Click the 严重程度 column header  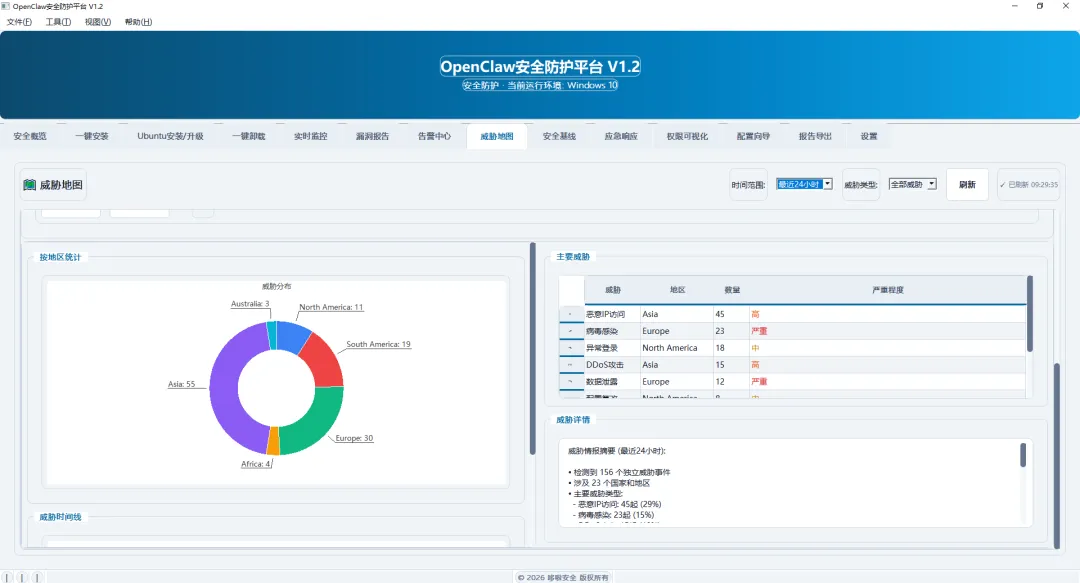[x=888, y=290]
